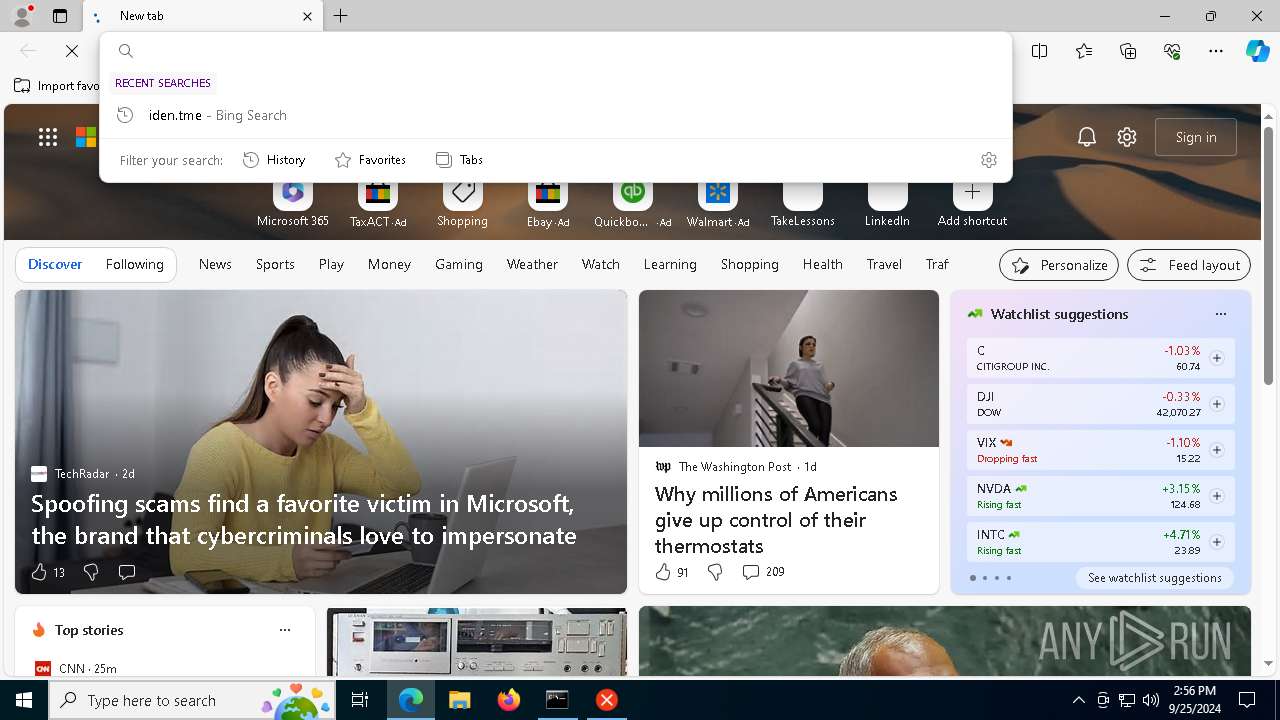Add VIX to watchlist
This screenshot has height=720, width=1280.
(x=1216, y=450)
